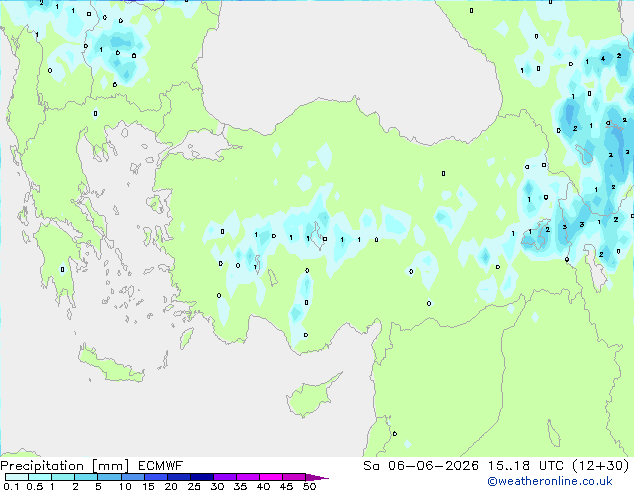
Task: Click the 15–20 mm blue legend swatch
Action: [x=155, y=477]
